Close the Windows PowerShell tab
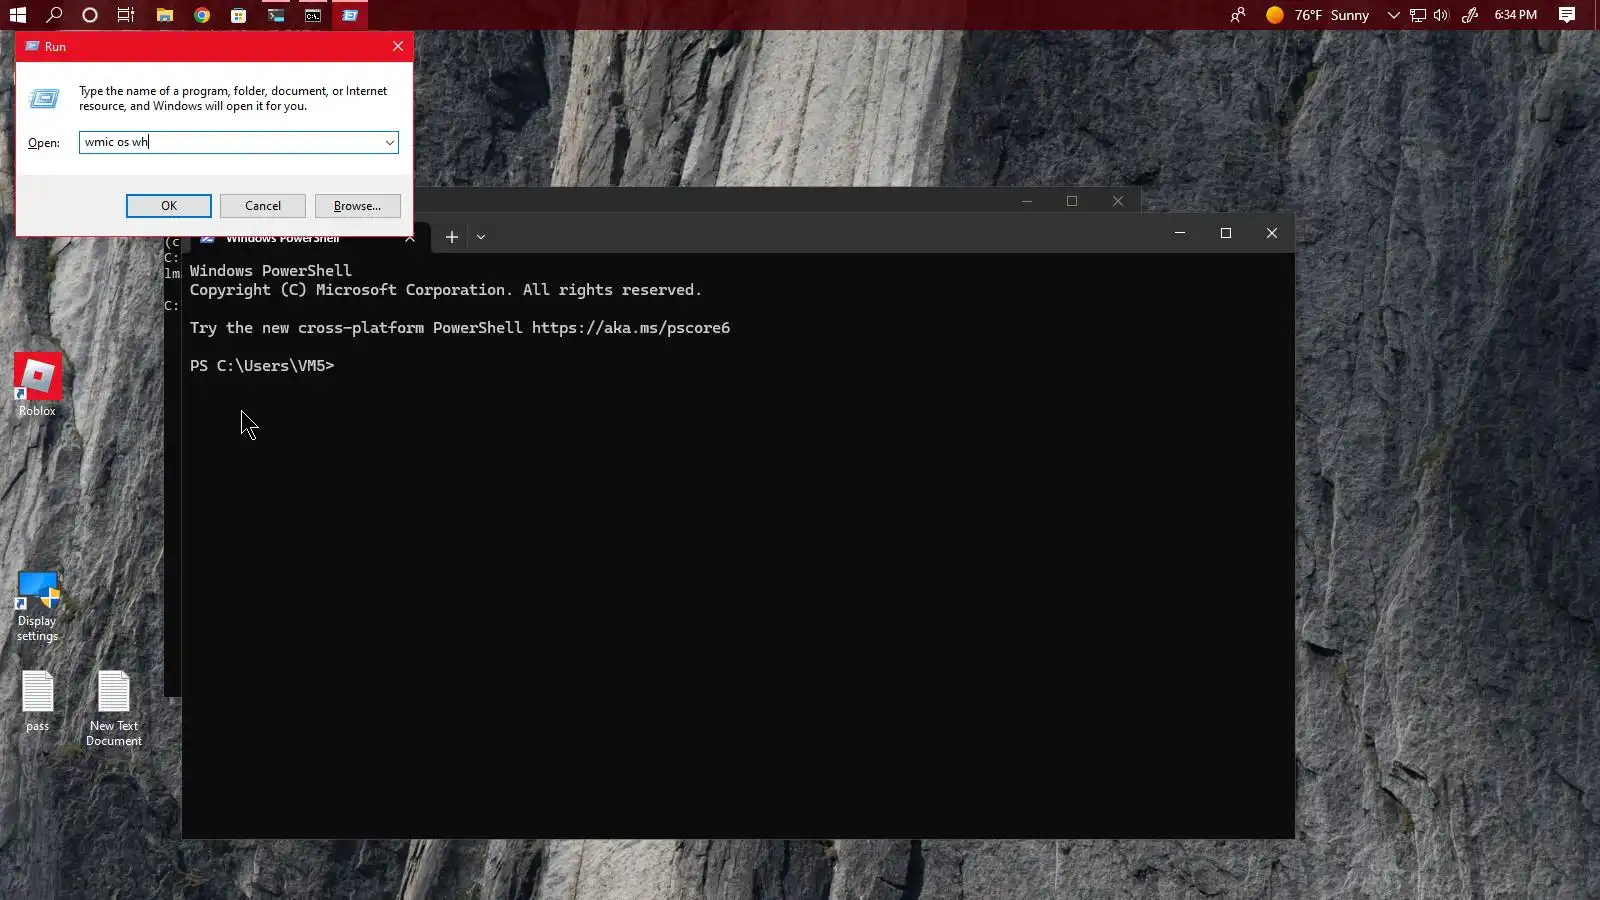Screen dimensions: 1600x900 pyautogui.click(x=410, y=238)
